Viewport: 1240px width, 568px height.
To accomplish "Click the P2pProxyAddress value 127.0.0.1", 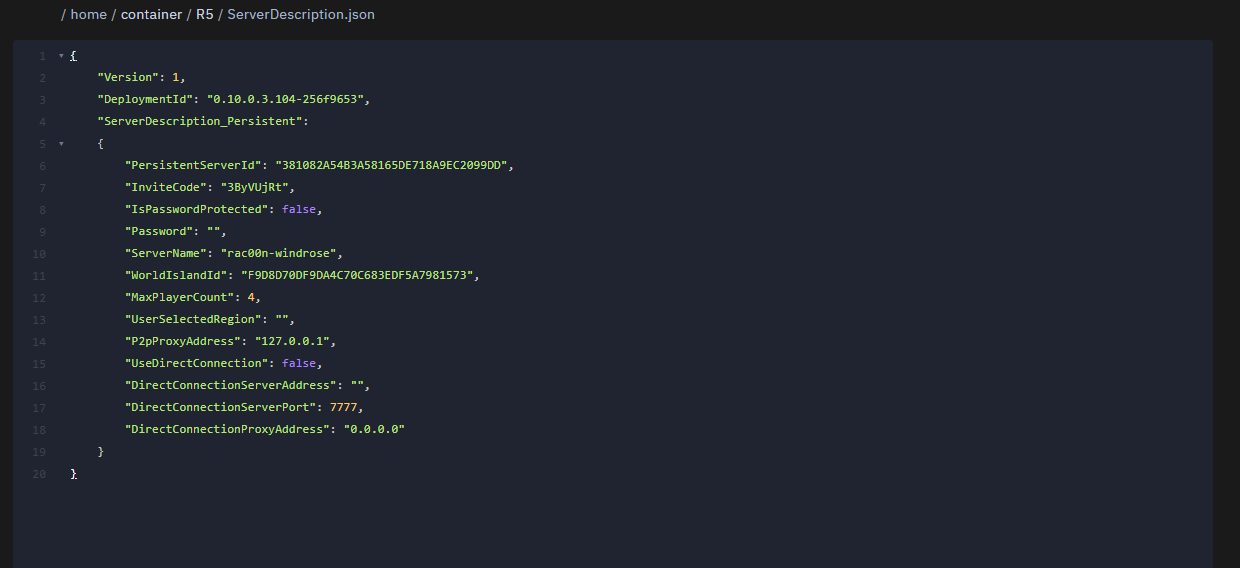I will 294,342.
